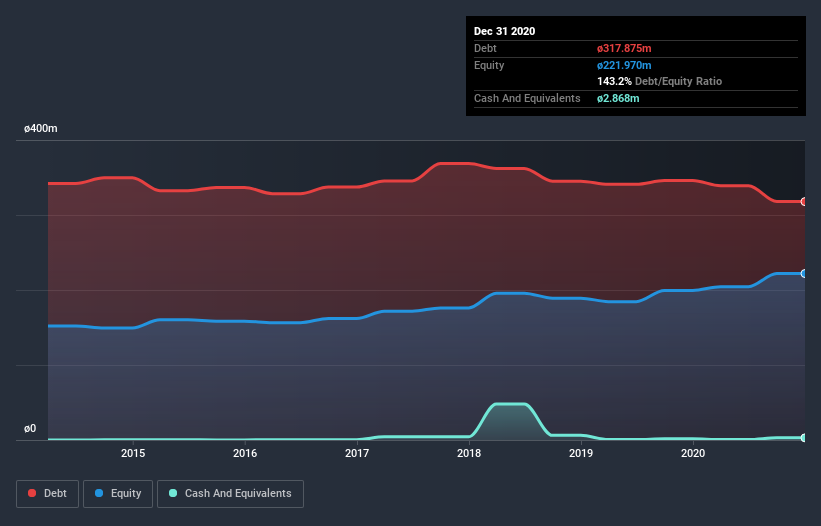Click the ø221.970m equity value

[624, 65]
